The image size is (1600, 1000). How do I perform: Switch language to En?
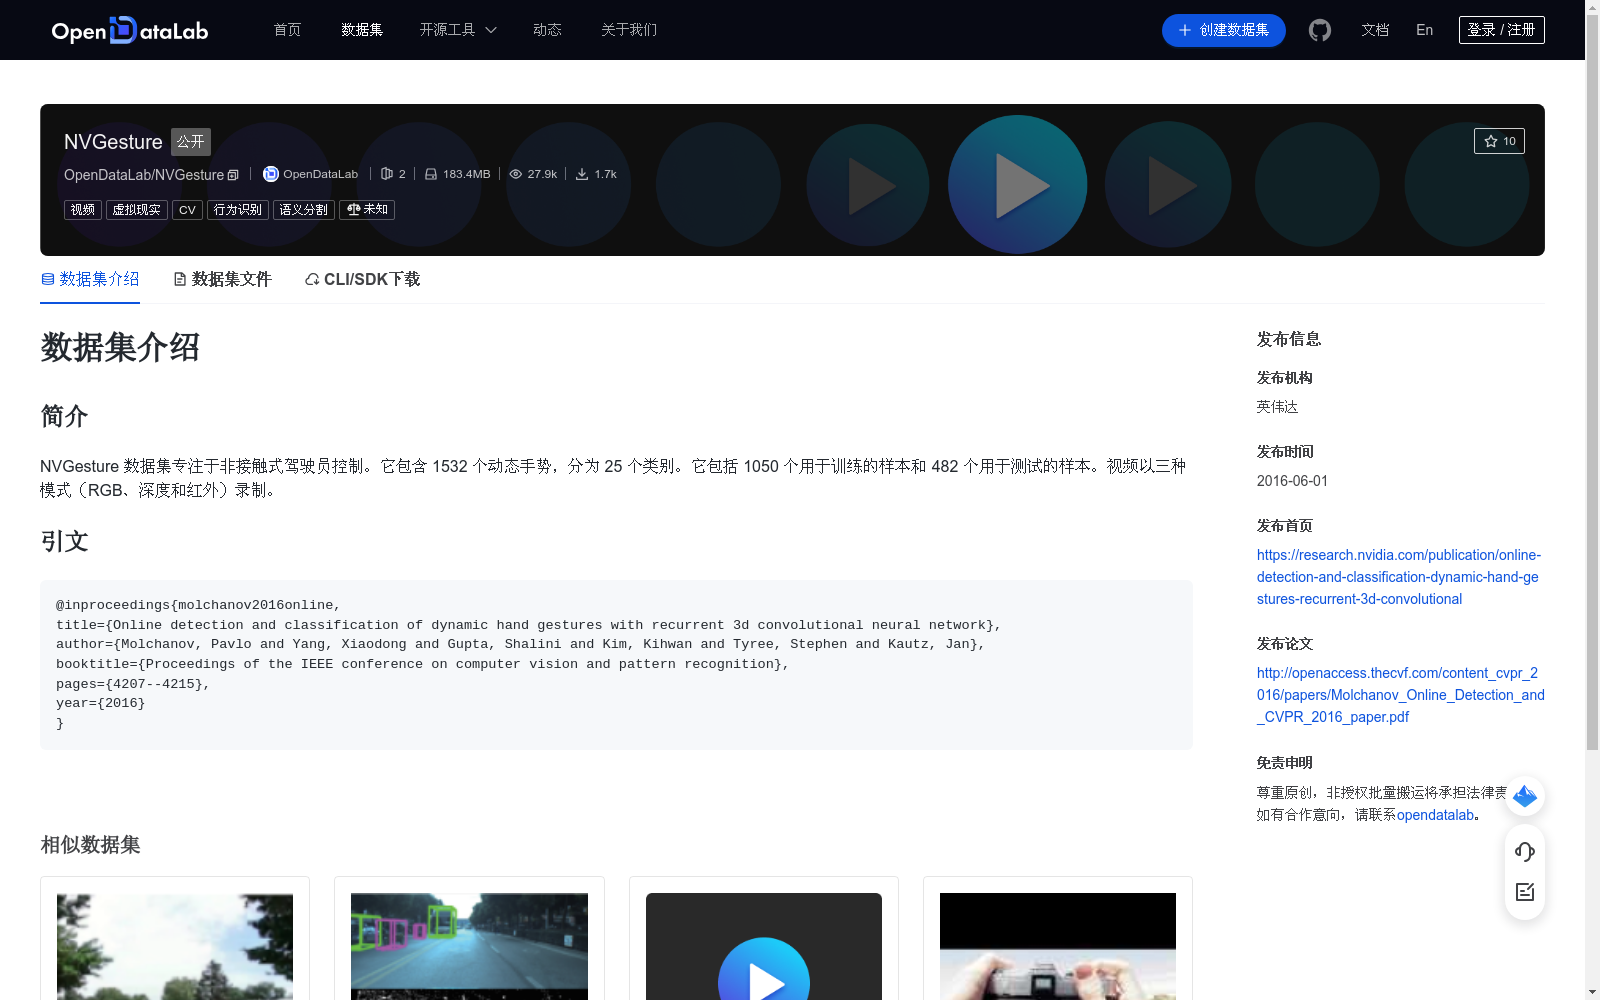tap(1424, 30)
